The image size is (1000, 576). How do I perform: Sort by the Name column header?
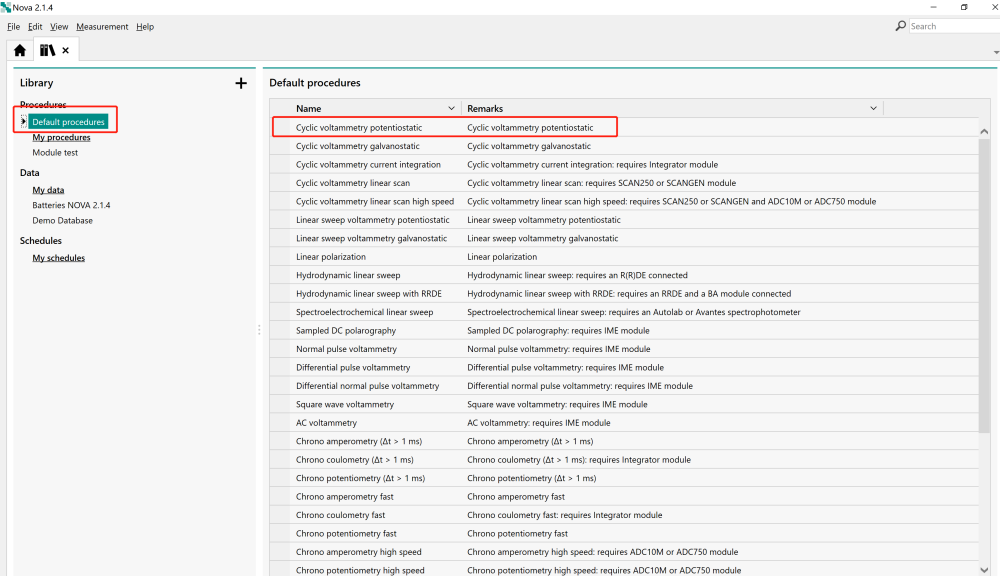pyautogui.click(x=309, y=108)
